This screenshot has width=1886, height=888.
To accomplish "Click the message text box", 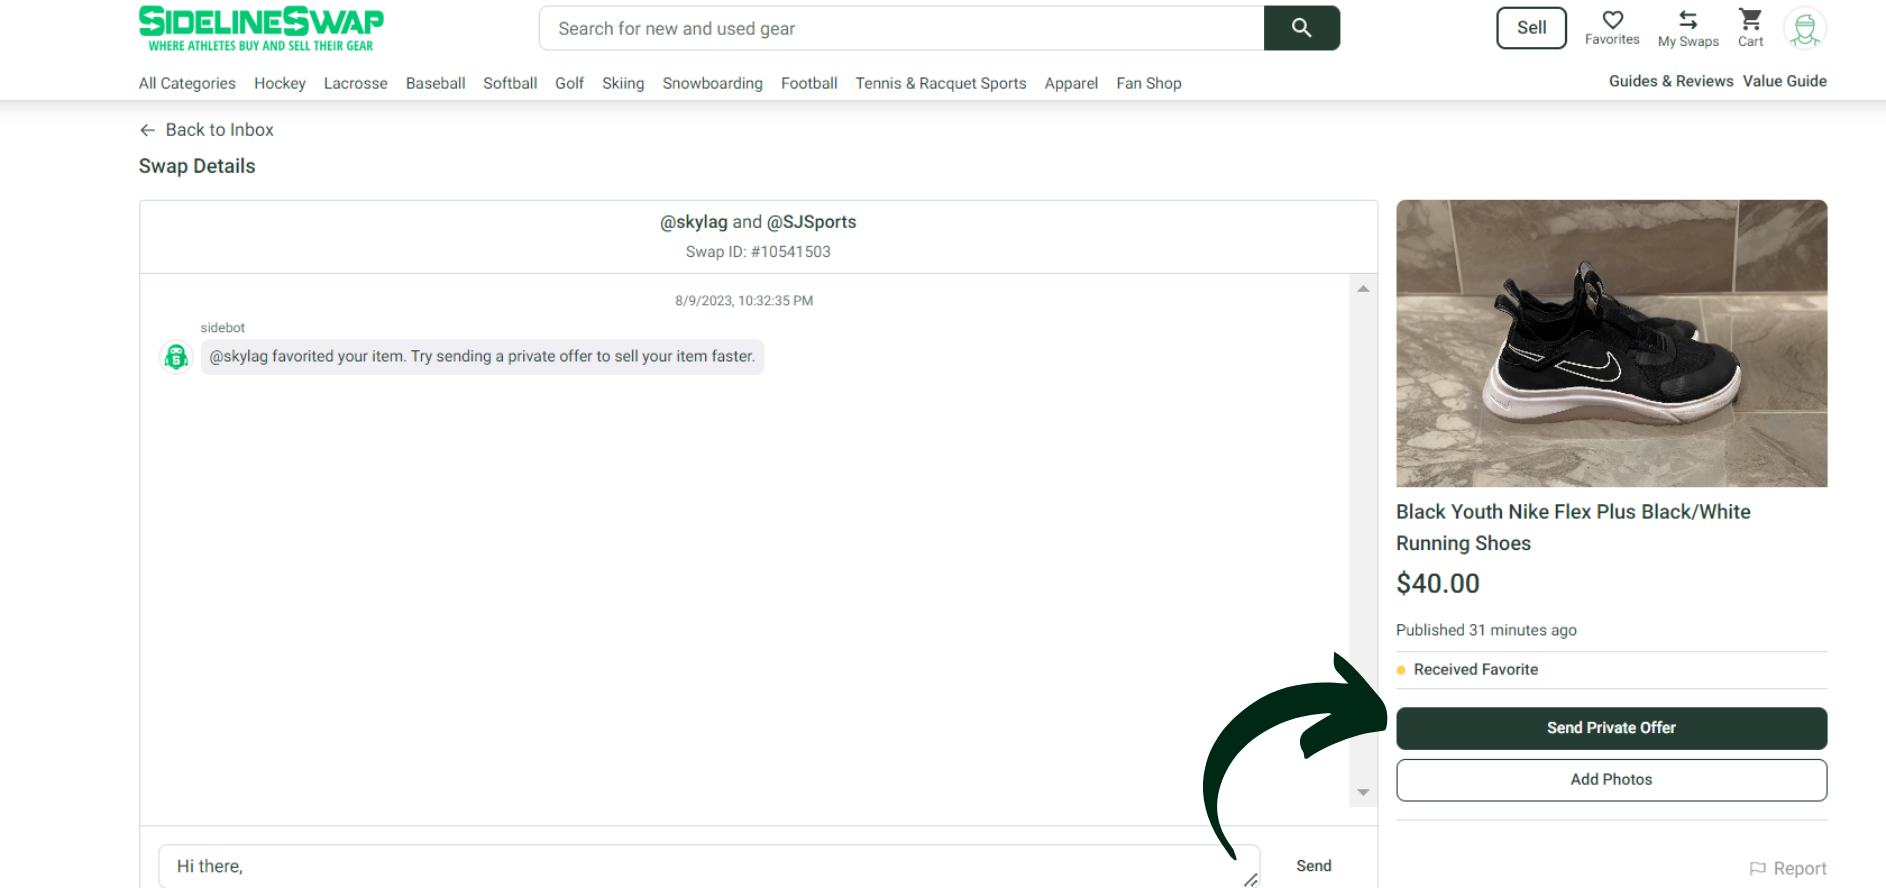I will [709, 866].
